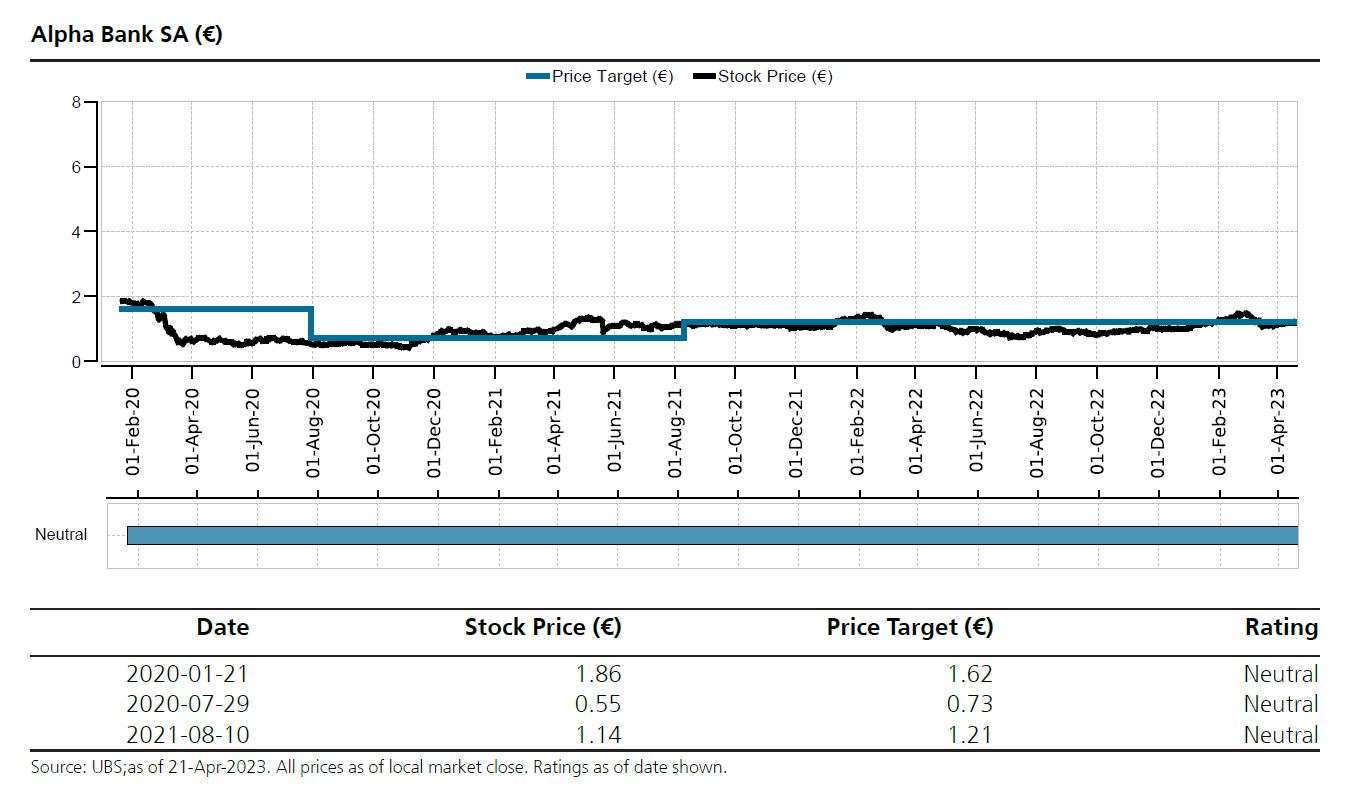
Task: Click the Stock Price (€) legend label
Action: pyautogui.click(x=775, y=77)
